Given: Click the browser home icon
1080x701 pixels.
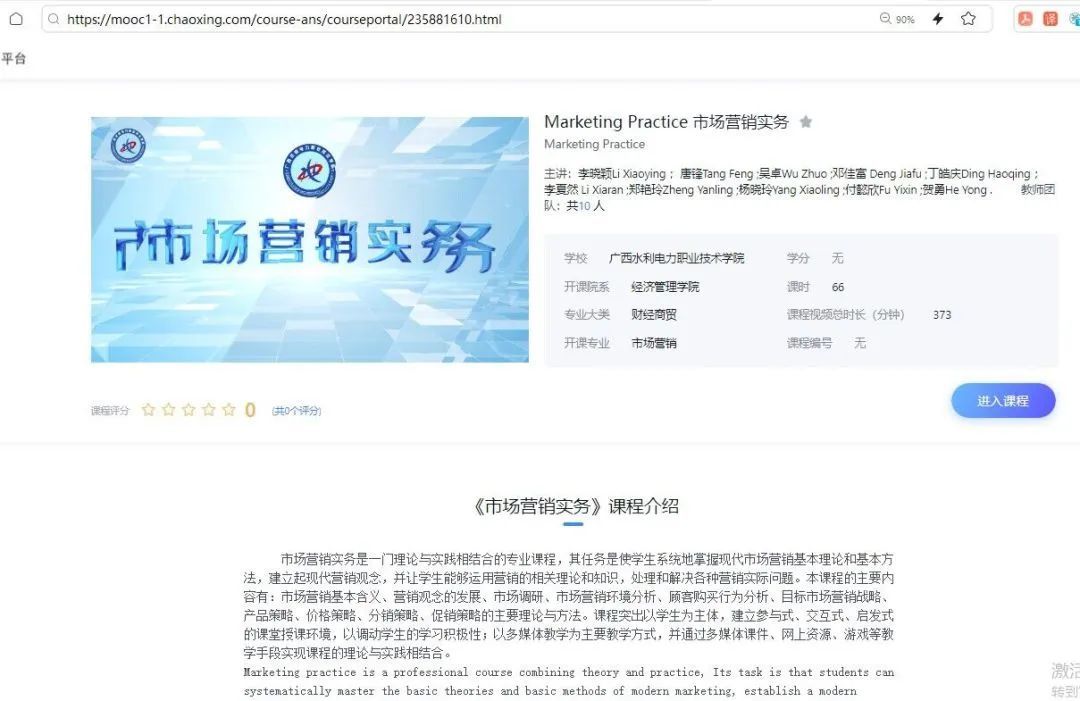Looking at the screenshot, I should [x=16, y=19].
